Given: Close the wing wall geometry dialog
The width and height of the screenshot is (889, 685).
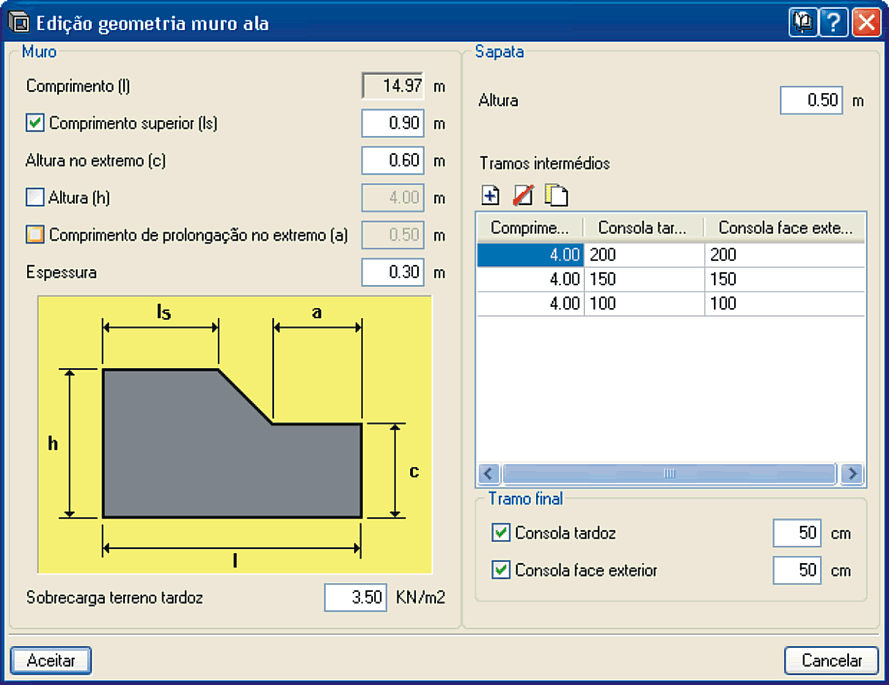Looking at the screenshot, I should click(865, 23).
